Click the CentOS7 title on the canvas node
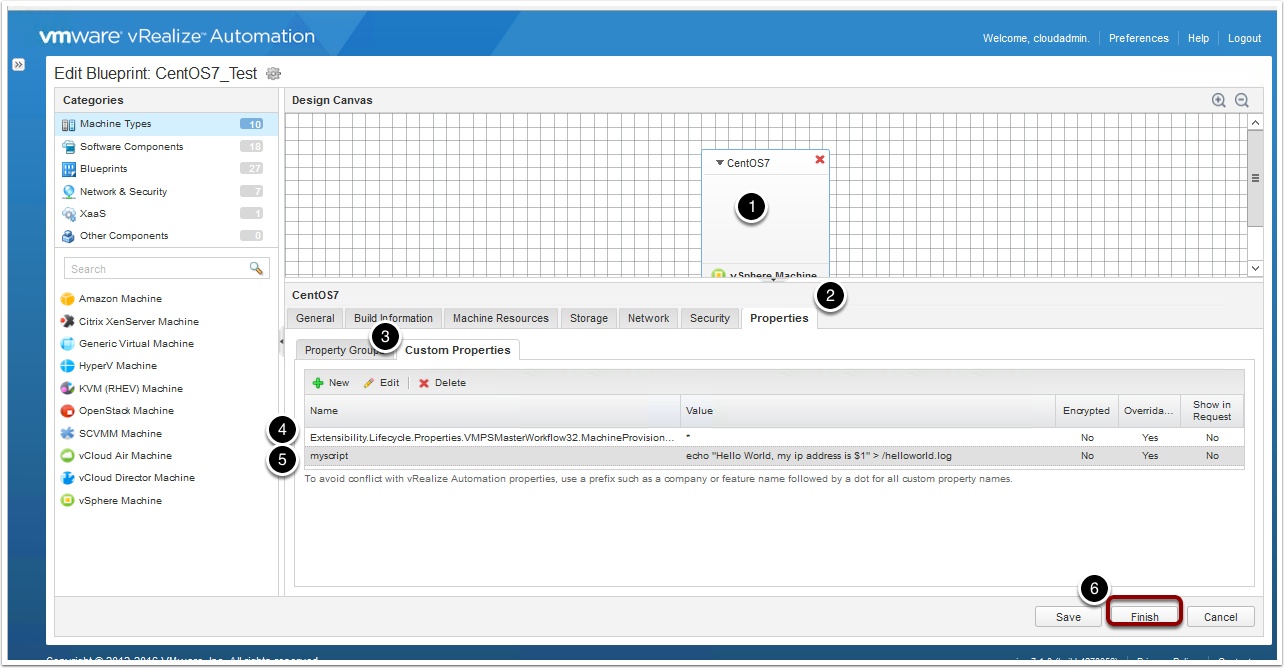1284x668 pixels. tap(748, 163)
